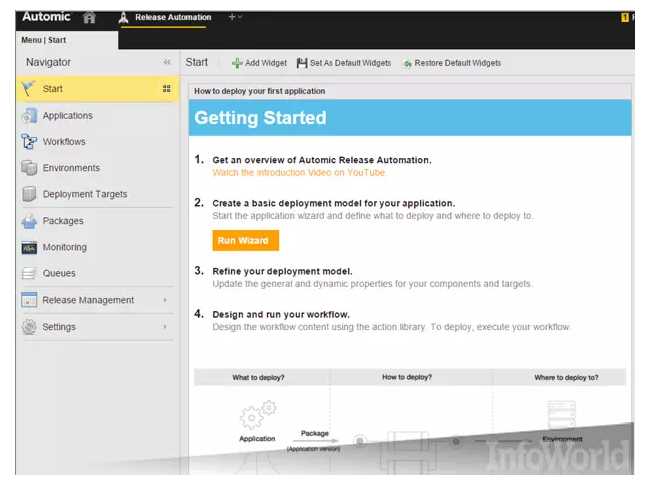Open Release Management in the Navigator
Image resolution: width=653 pixels, height=486 pixels.
pos(88,300)
